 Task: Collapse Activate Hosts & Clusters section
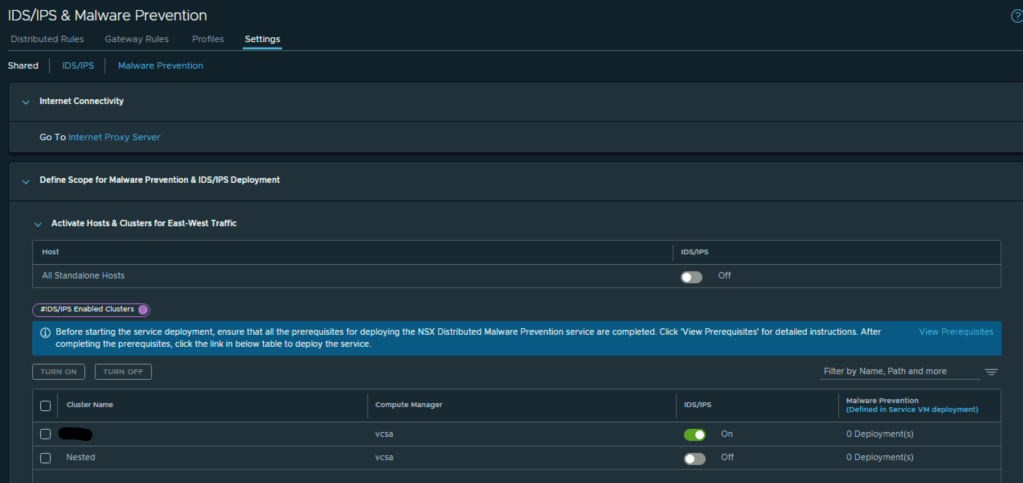[38, 223]
